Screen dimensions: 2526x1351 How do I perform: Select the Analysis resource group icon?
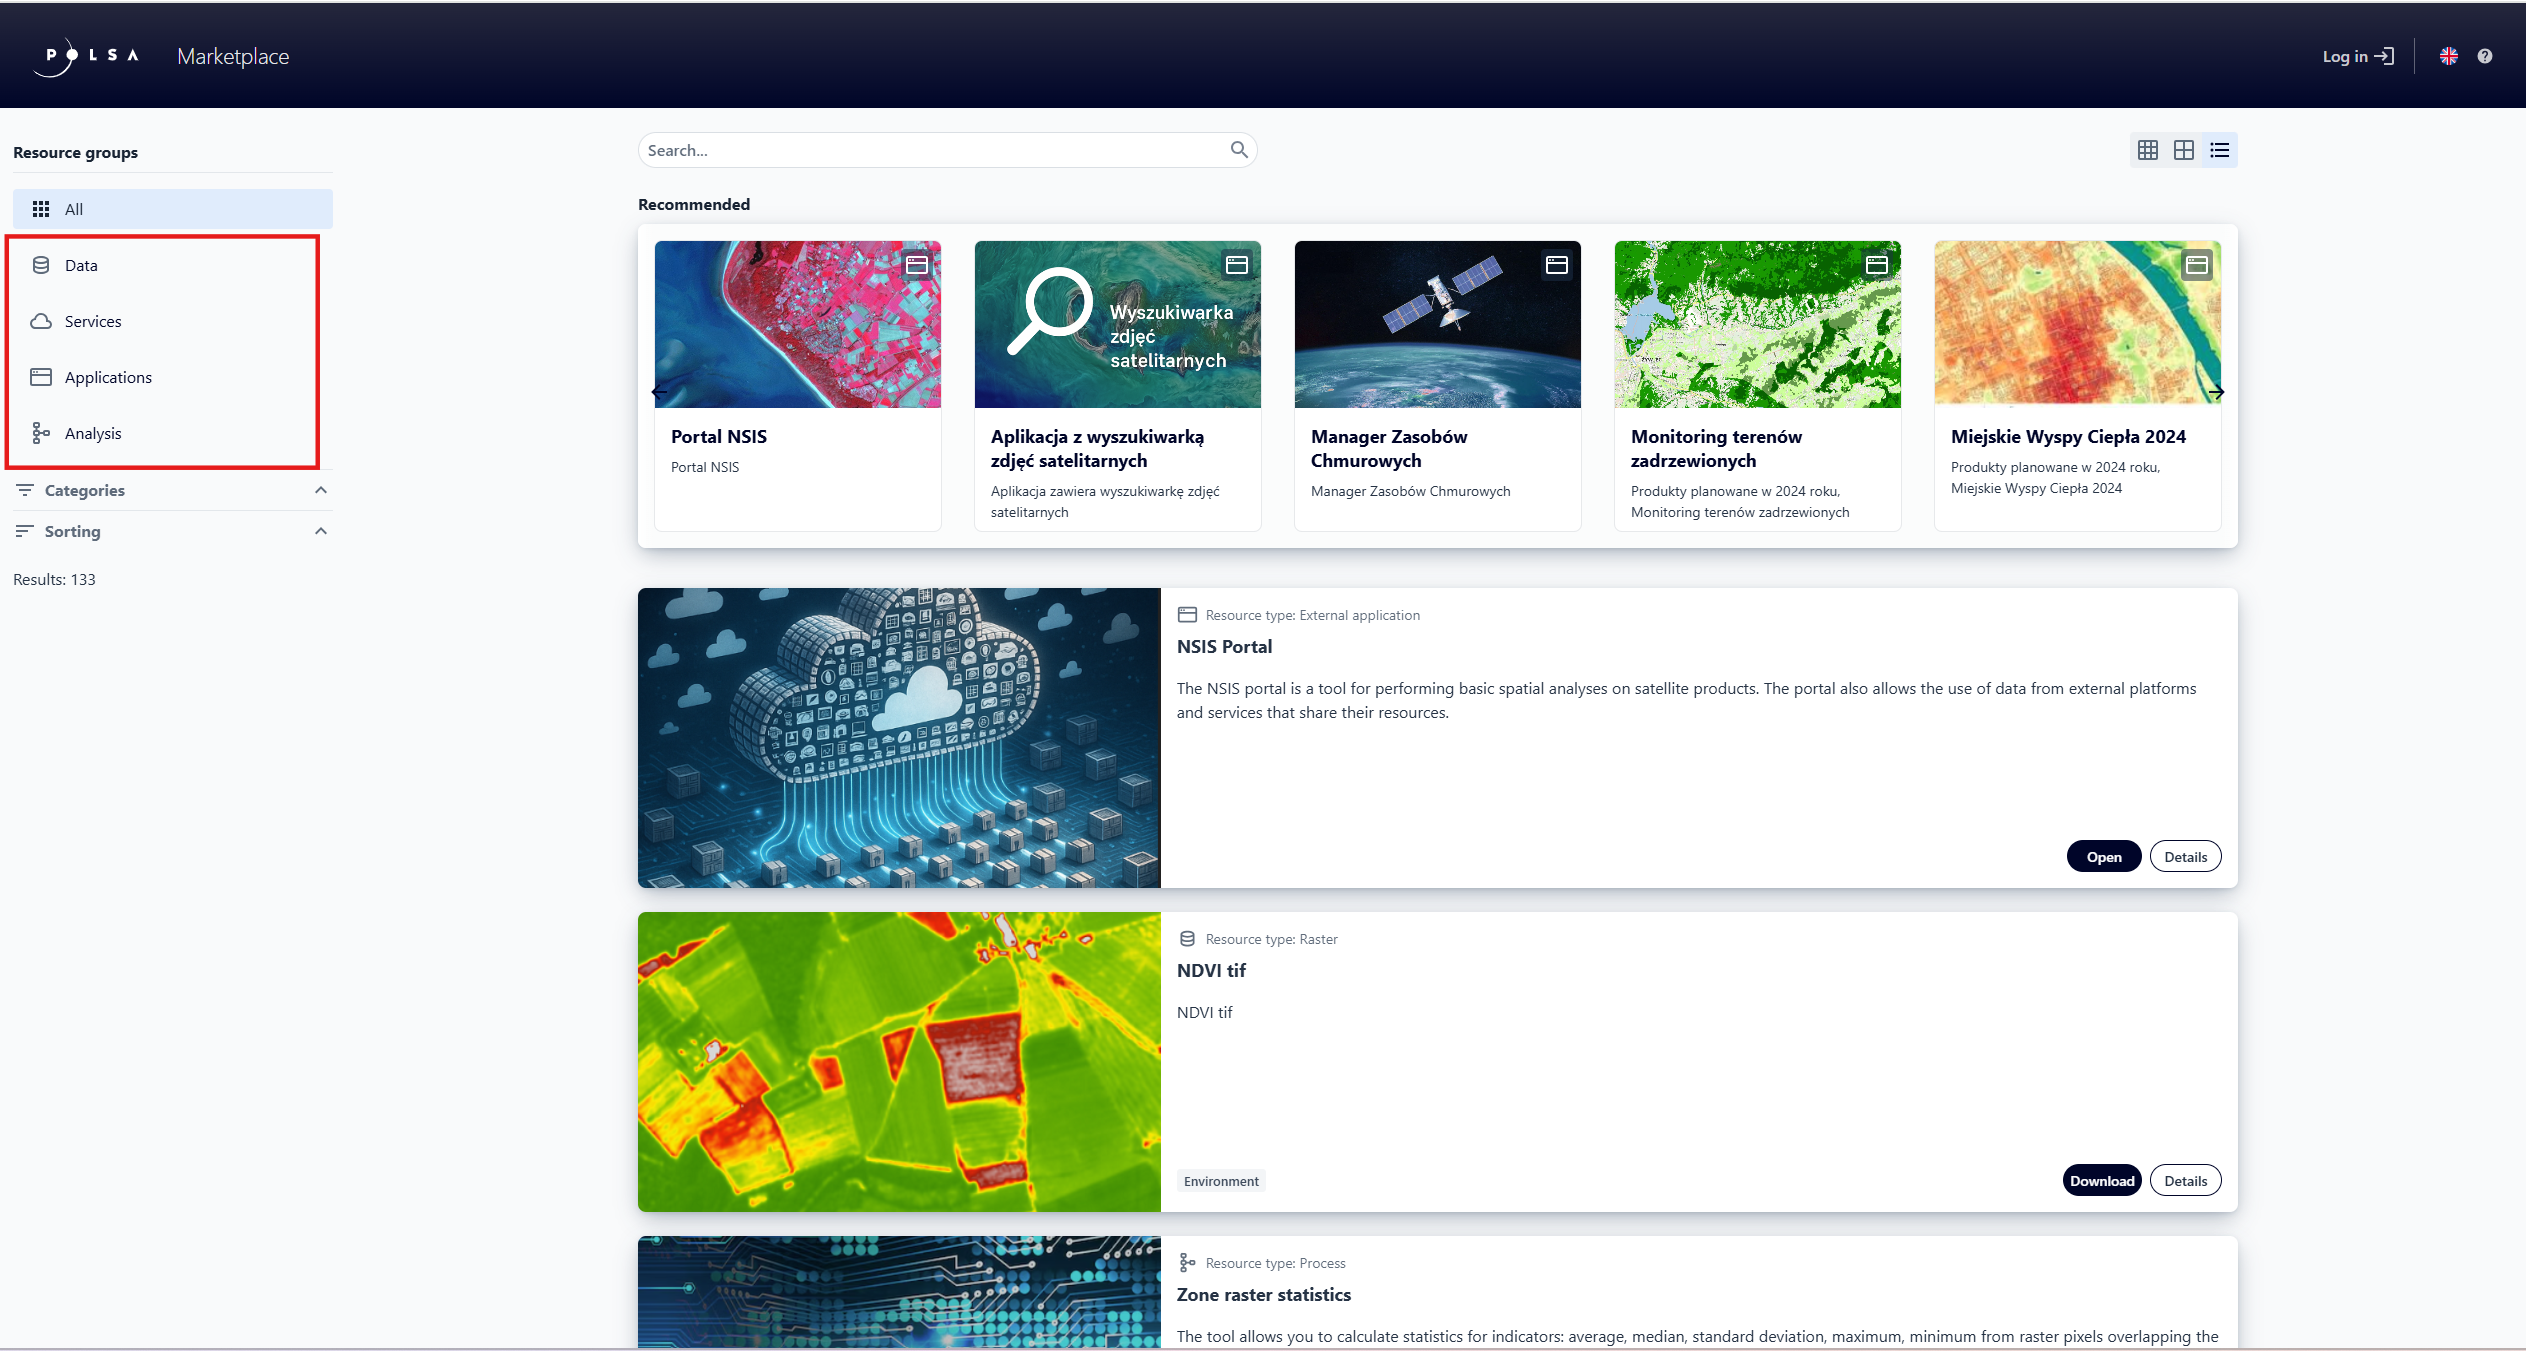(x=41, y=433)
